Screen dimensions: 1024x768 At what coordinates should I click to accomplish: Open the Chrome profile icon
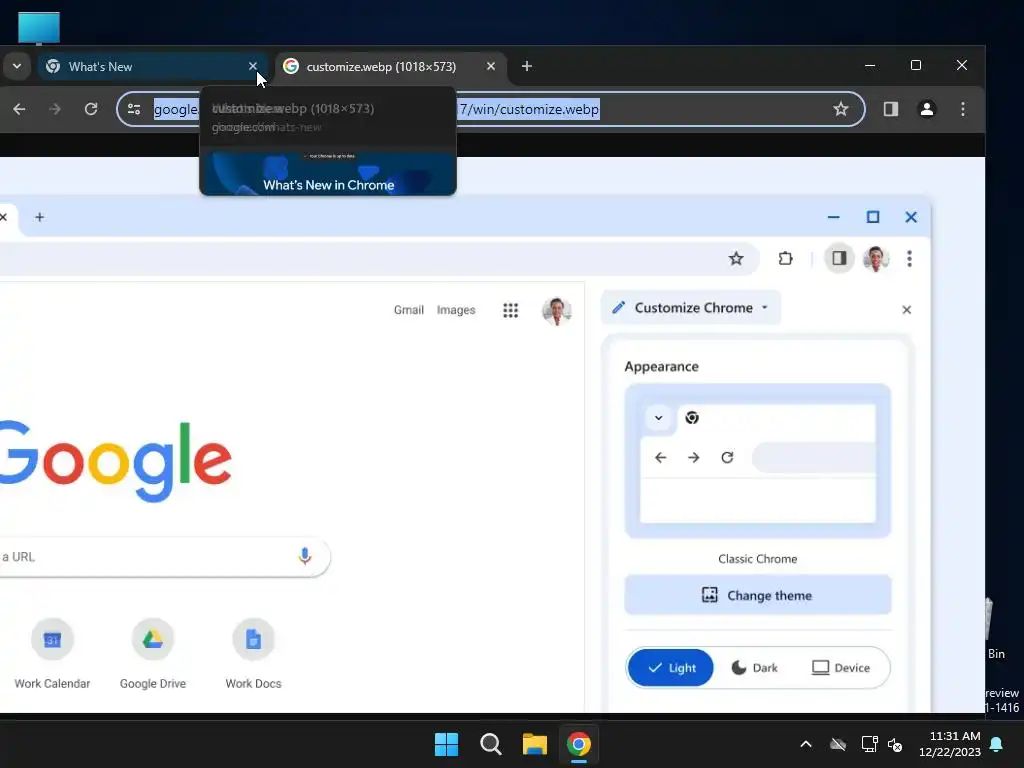click(927, 109)
